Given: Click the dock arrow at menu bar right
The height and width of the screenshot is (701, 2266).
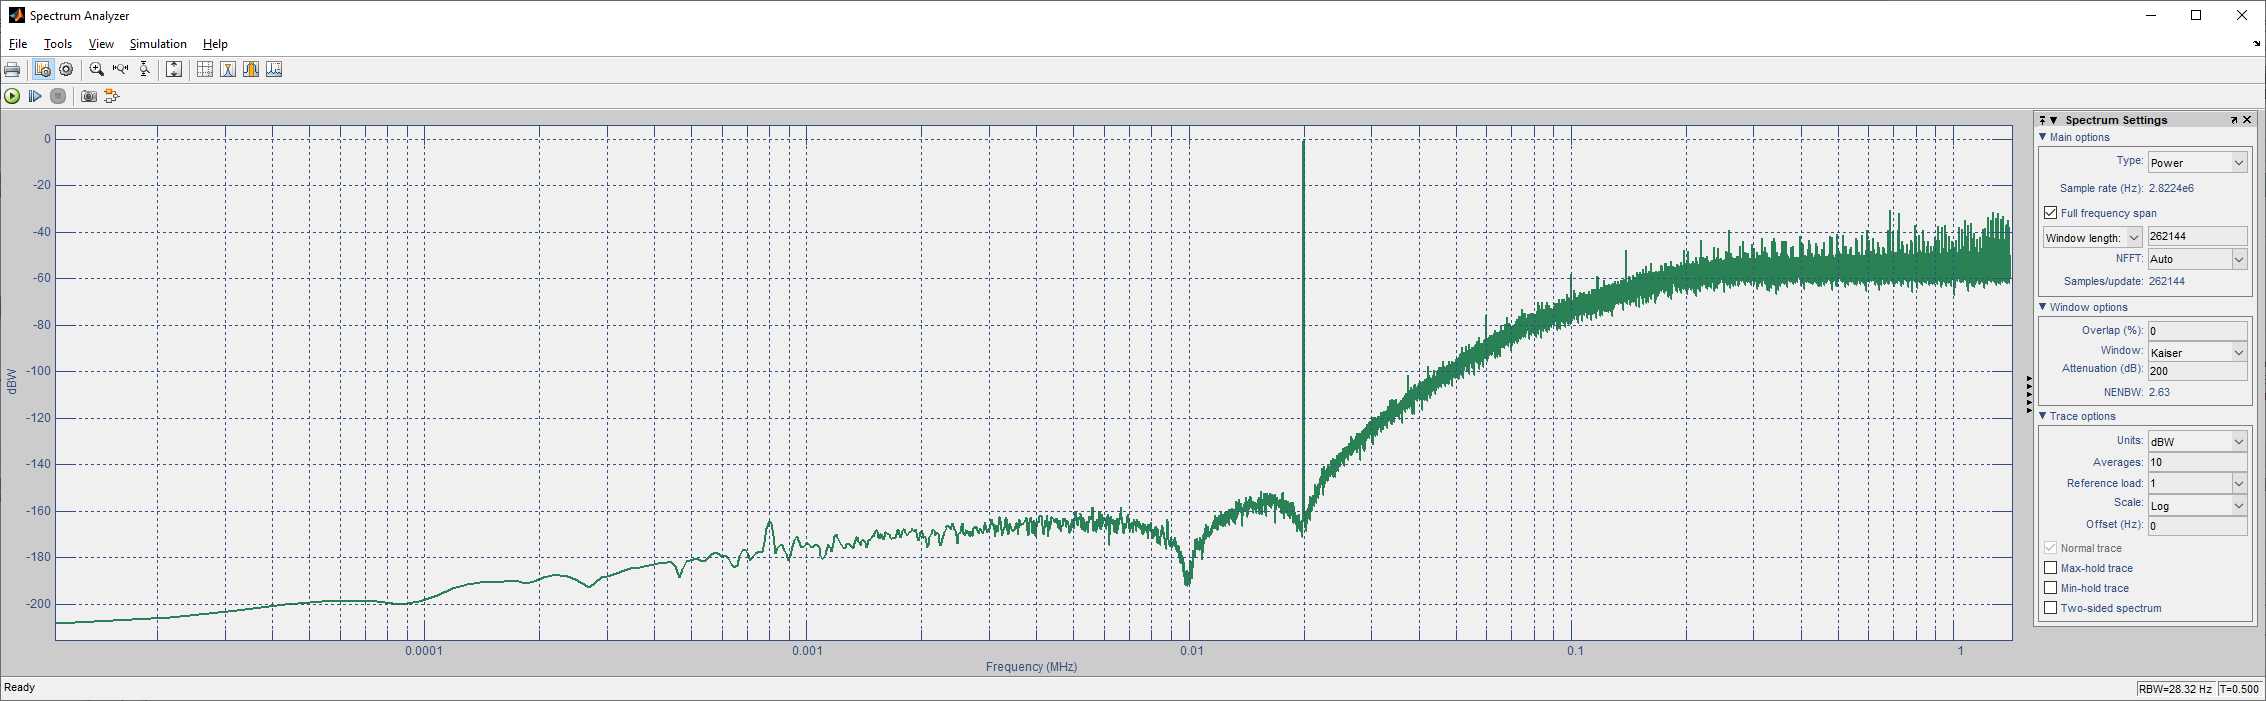Looking at the screenshot, I should pos(2256,44).
